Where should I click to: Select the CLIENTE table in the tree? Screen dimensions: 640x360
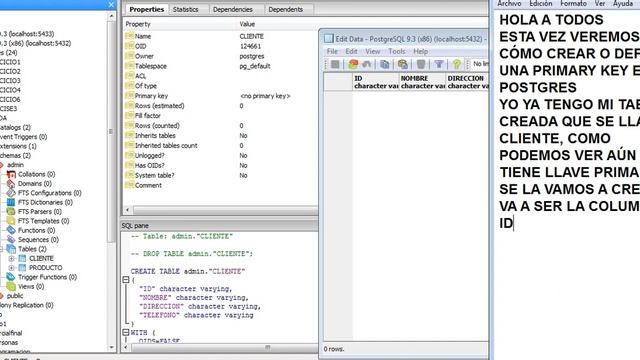(x=41, y=258)
